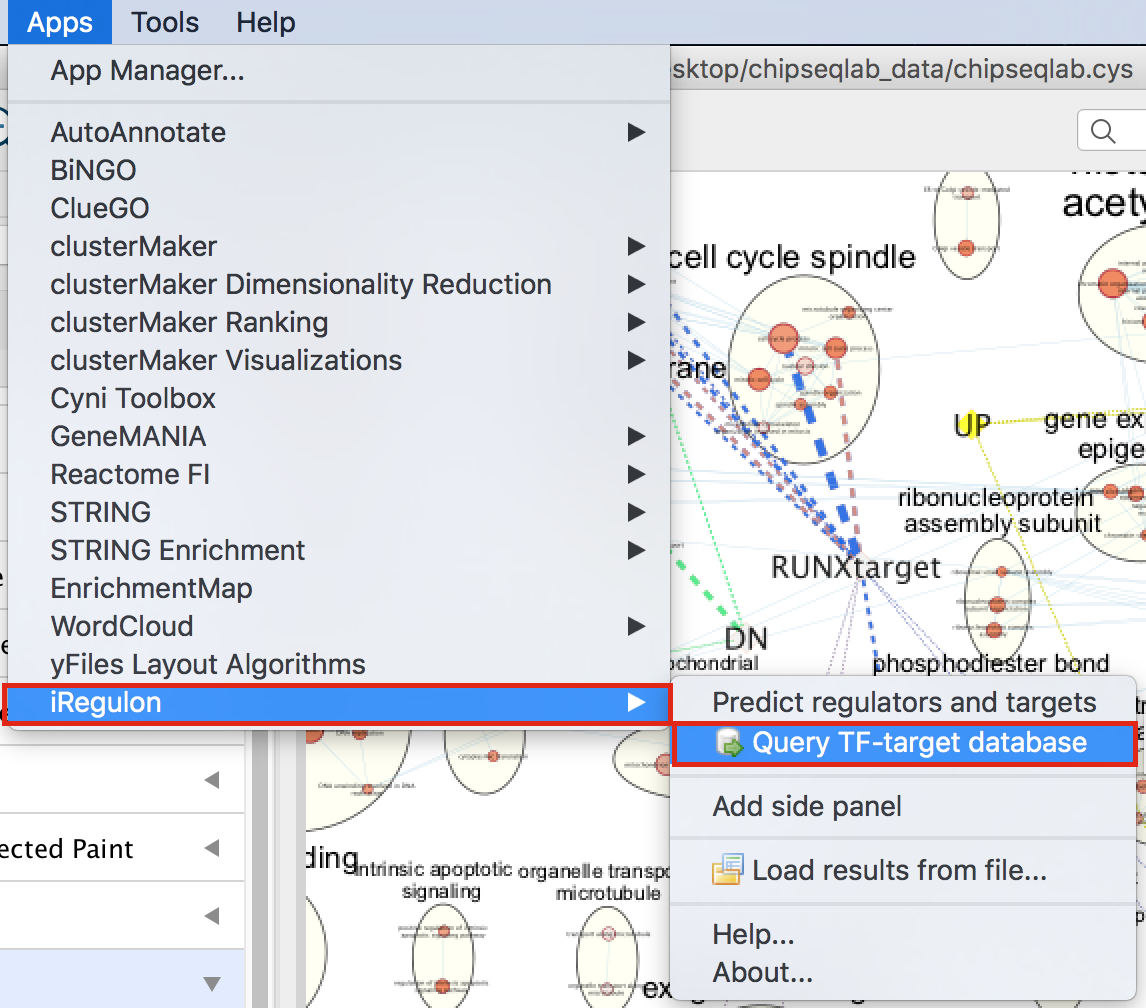Click the Query TF-target database icon
Screen dimensions: 1146x1008
click(x=731, y=743)
